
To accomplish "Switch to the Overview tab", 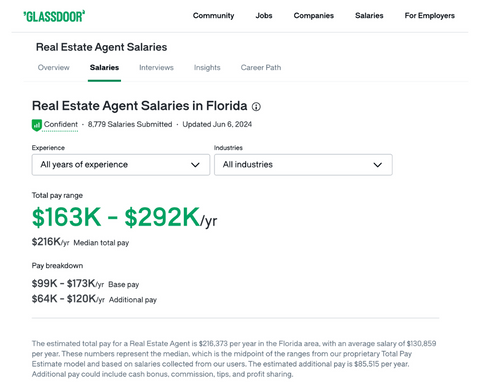I will 54,67.
